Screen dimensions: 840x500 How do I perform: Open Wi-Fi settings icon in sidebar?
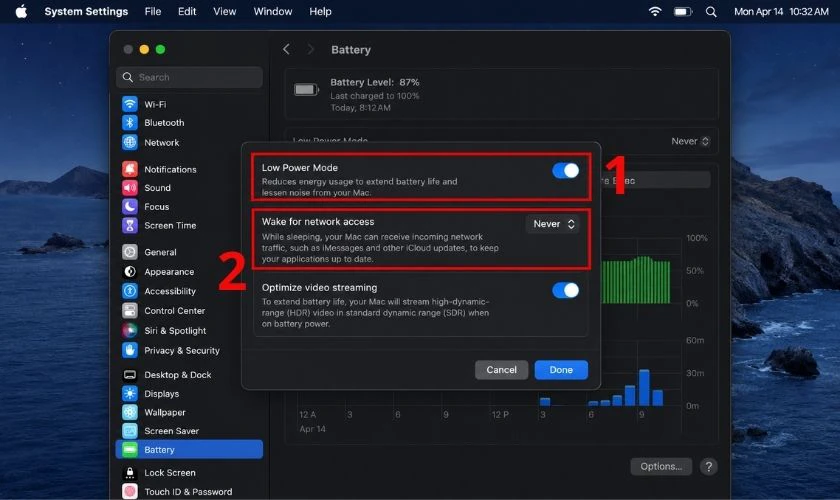coord(130,104)
